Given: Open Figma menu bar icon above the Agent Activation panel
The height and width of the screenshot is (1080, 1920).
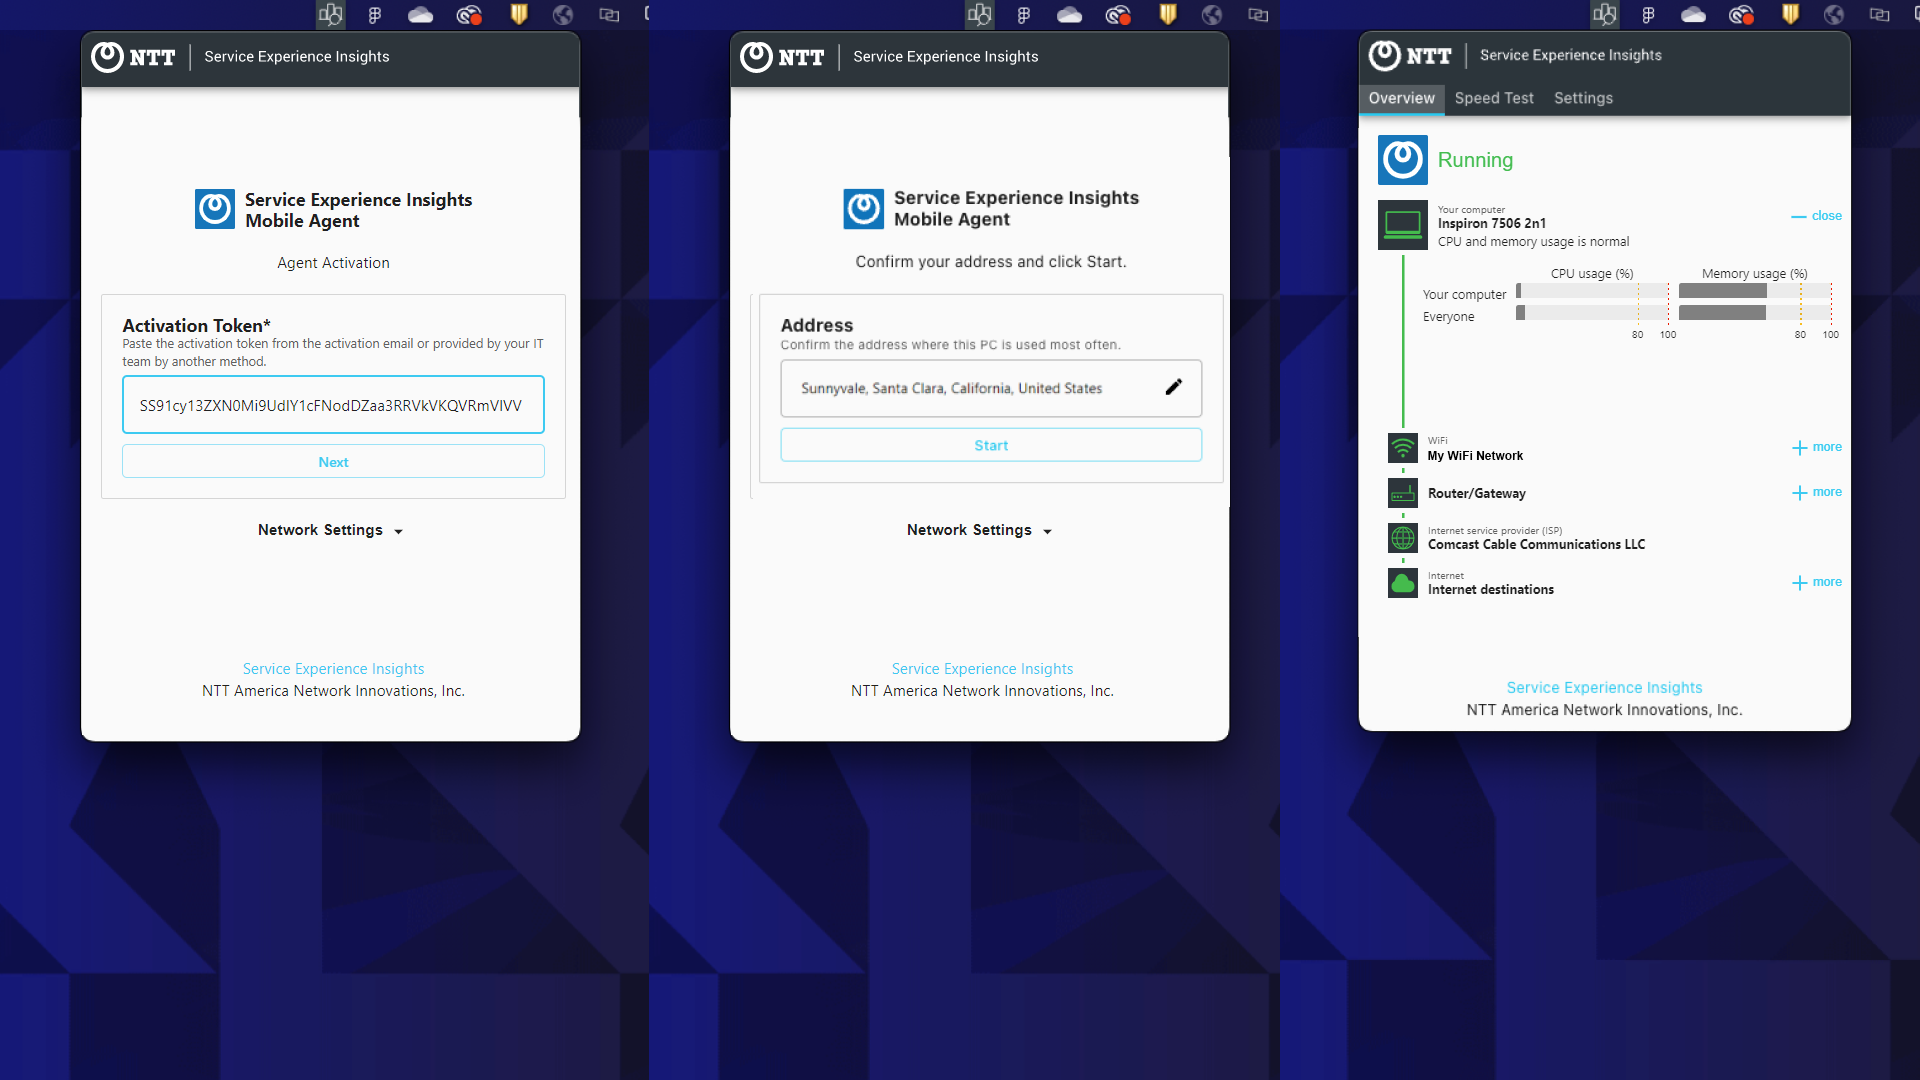Looking at the screenshot, I should tap(375, 15).
